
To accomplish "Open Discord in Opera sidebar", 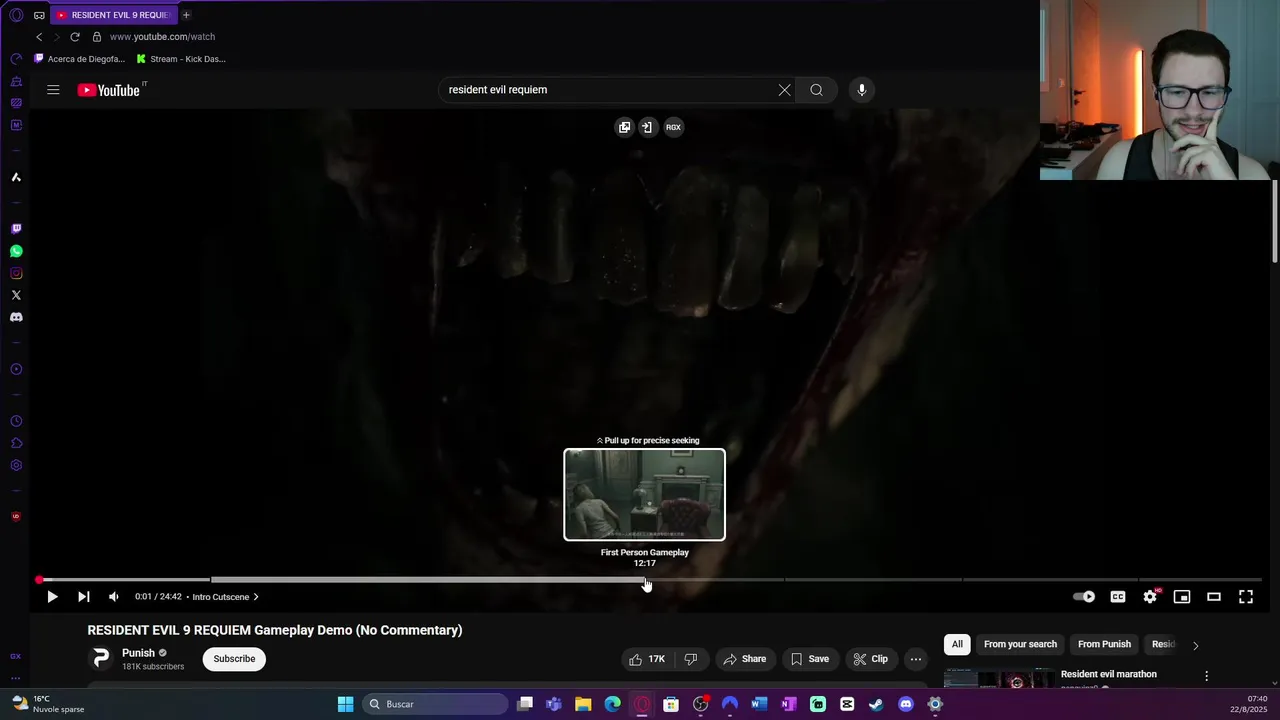I will click(x=16, y=317).
